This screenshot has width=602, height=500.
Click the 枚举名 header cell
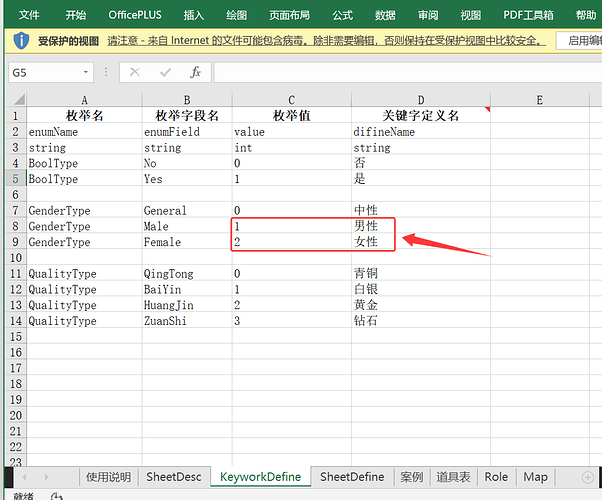pos(84,115)
